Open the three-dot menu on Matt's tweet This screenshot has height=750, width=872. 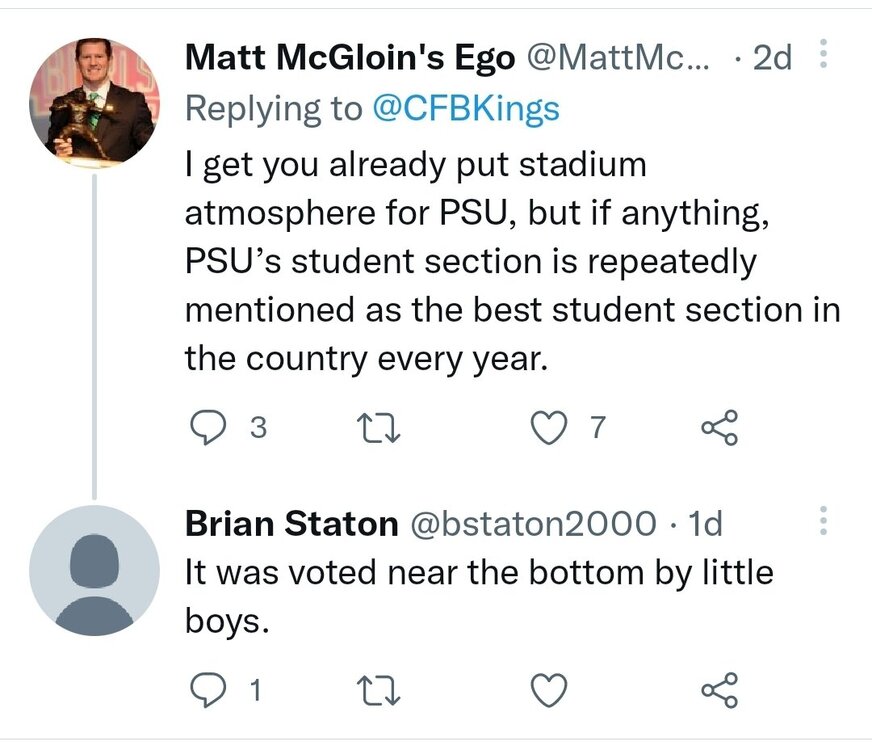823,52
